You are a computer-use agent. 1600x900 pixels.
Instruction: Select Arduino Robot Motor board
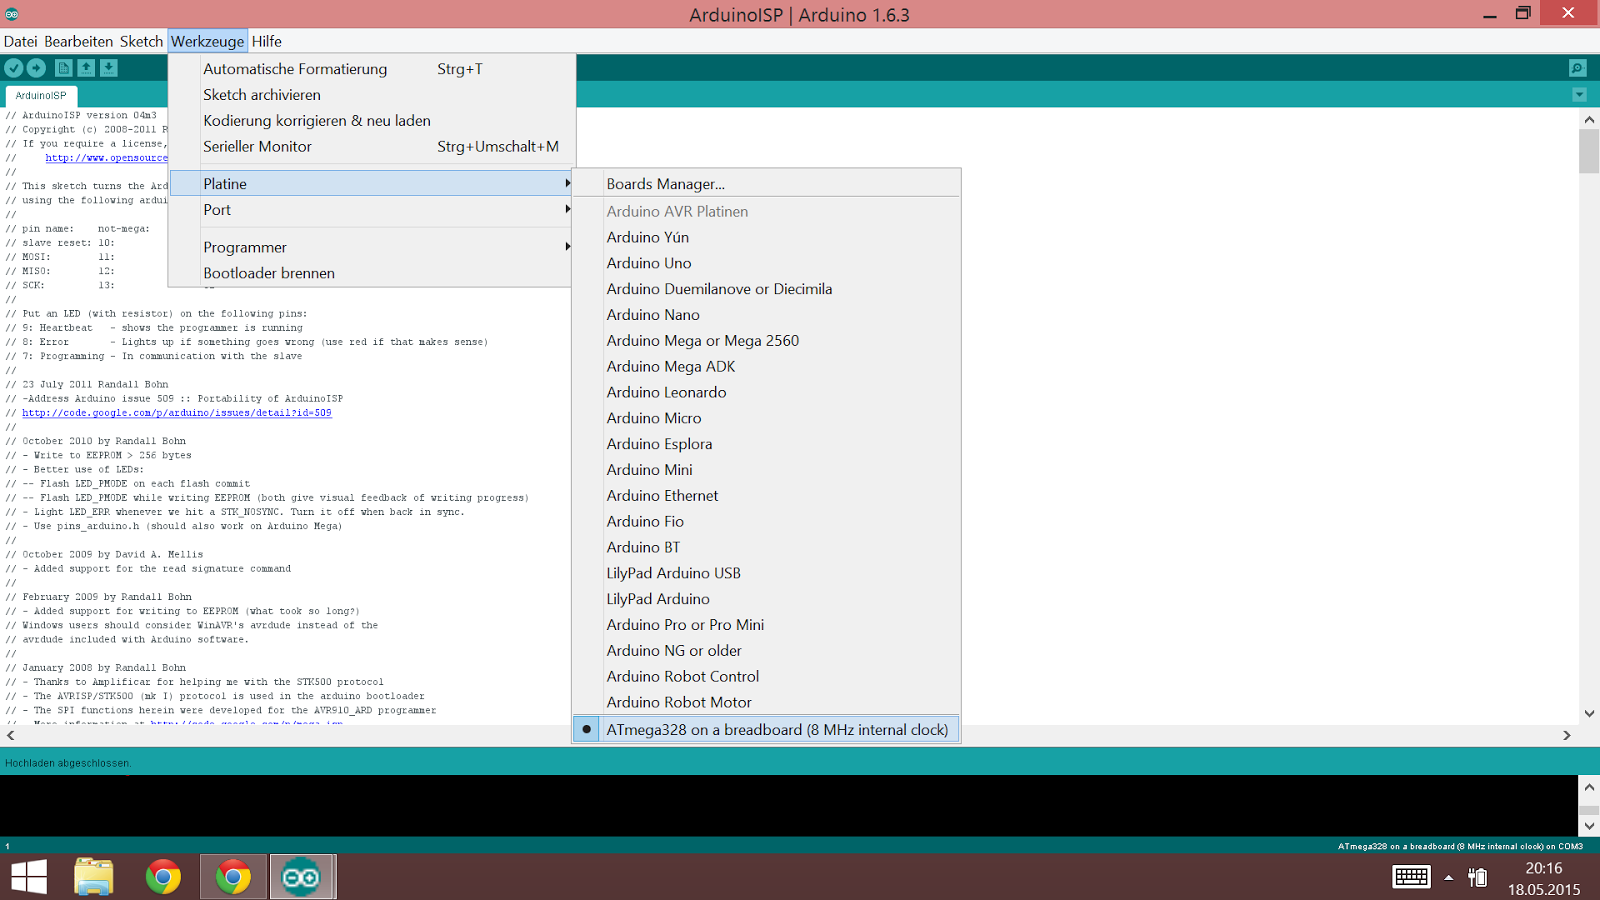(766, 702)
